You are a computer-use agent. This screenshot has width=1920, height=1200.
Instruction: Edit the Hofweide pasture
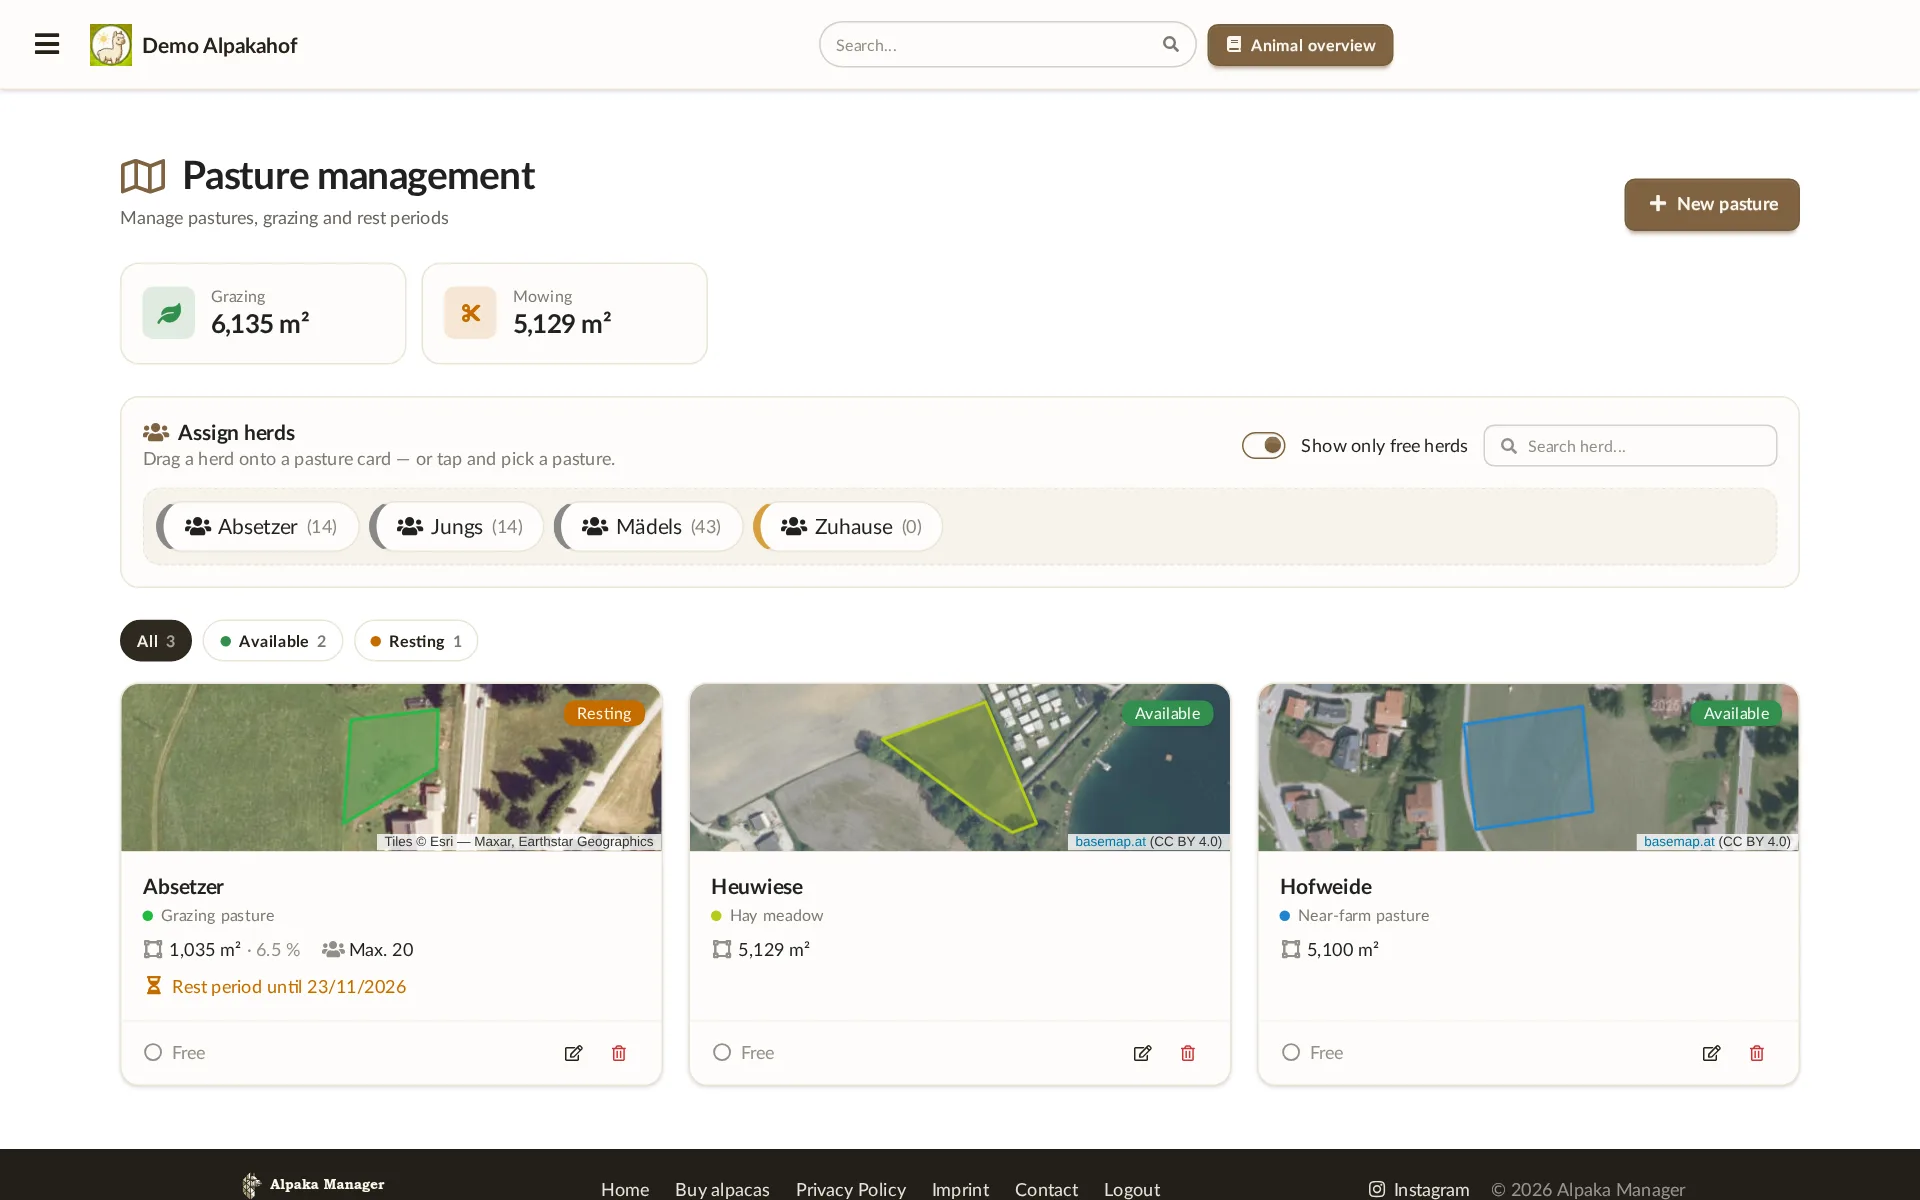(1711, 1053)
